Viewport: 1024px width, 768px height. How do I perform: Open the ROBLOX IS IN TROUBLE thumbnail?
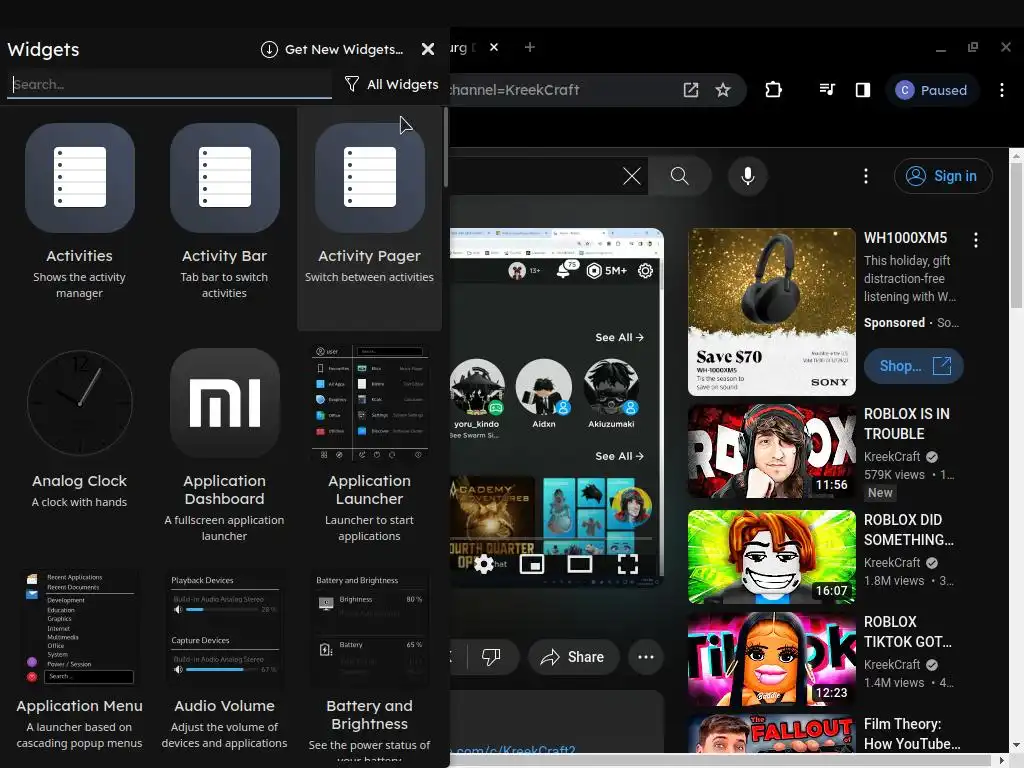click(772, 451)
